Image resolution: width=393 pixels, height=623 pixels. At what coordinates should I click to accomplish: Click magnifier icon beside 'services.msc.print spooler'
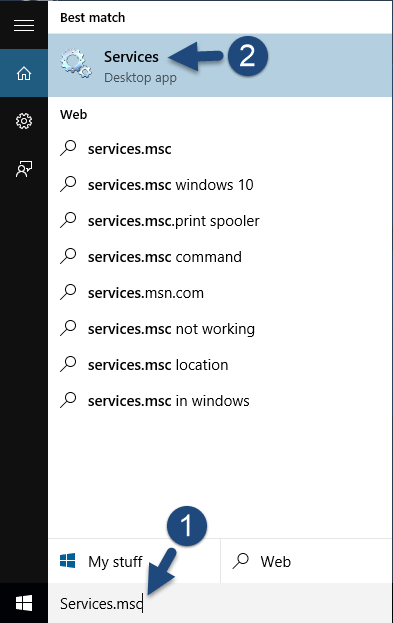coord(68,220)
